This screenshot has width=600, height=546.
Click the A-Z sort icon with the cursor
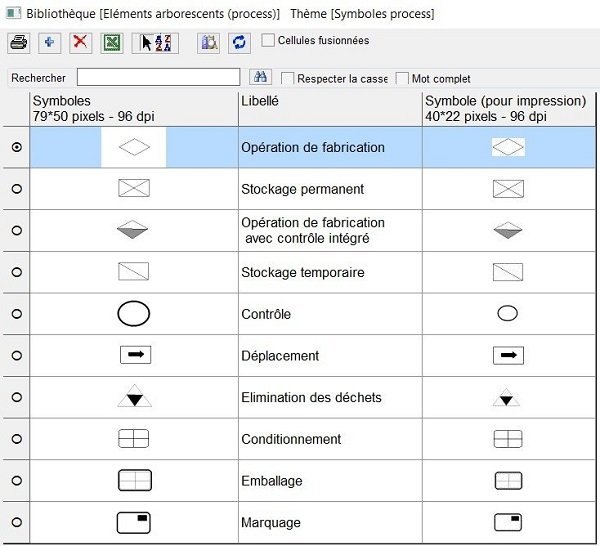[155, 42]
